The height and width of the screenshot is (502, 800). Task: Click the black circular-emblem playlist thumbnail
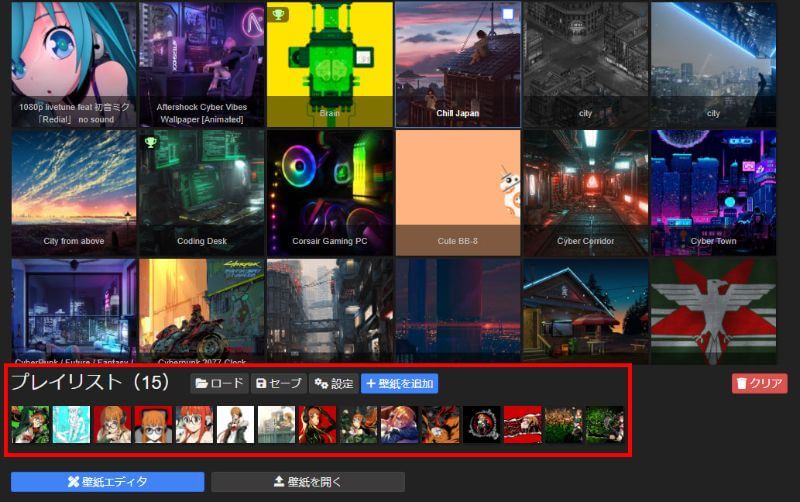coord(482,424)
